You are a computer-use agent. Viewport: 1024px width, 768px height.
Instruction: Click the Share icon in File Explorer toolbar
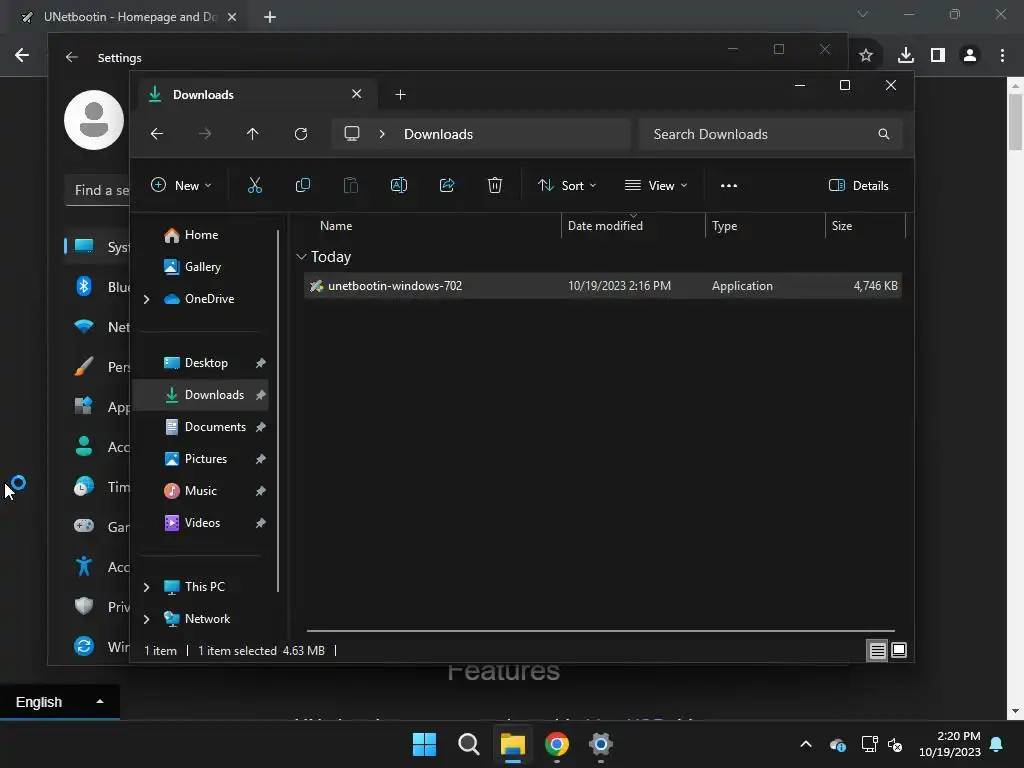pyautogui.click(x=447, y=185)
